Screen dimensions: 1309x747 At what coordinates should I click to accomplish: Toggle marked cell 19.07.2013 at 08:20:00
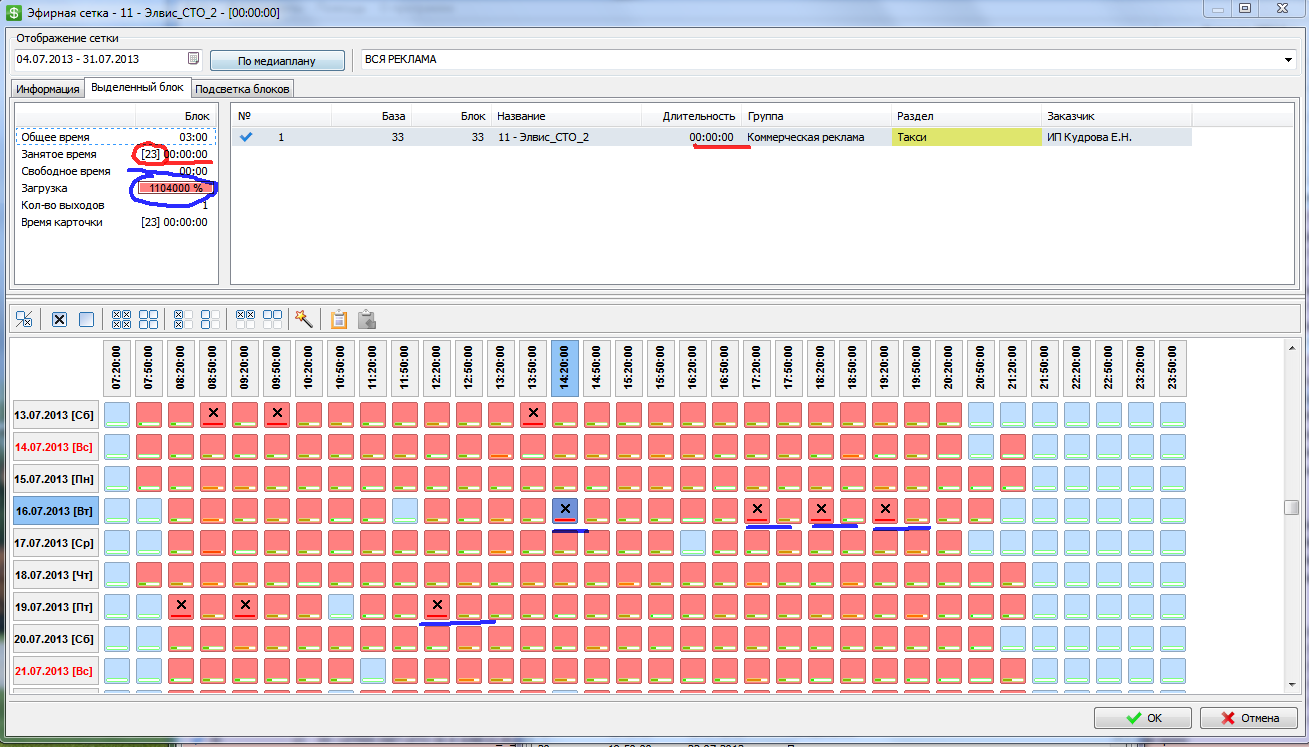tap(181, 607)
